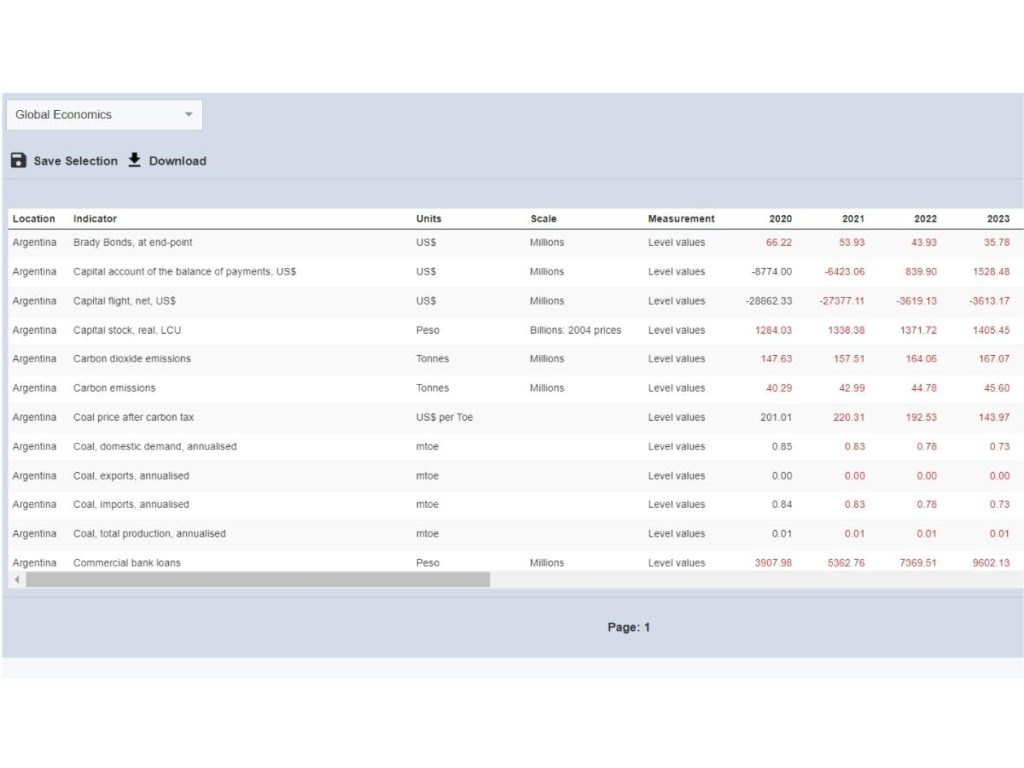Select the Carbon dioxide emissions row

coord(131,359)
